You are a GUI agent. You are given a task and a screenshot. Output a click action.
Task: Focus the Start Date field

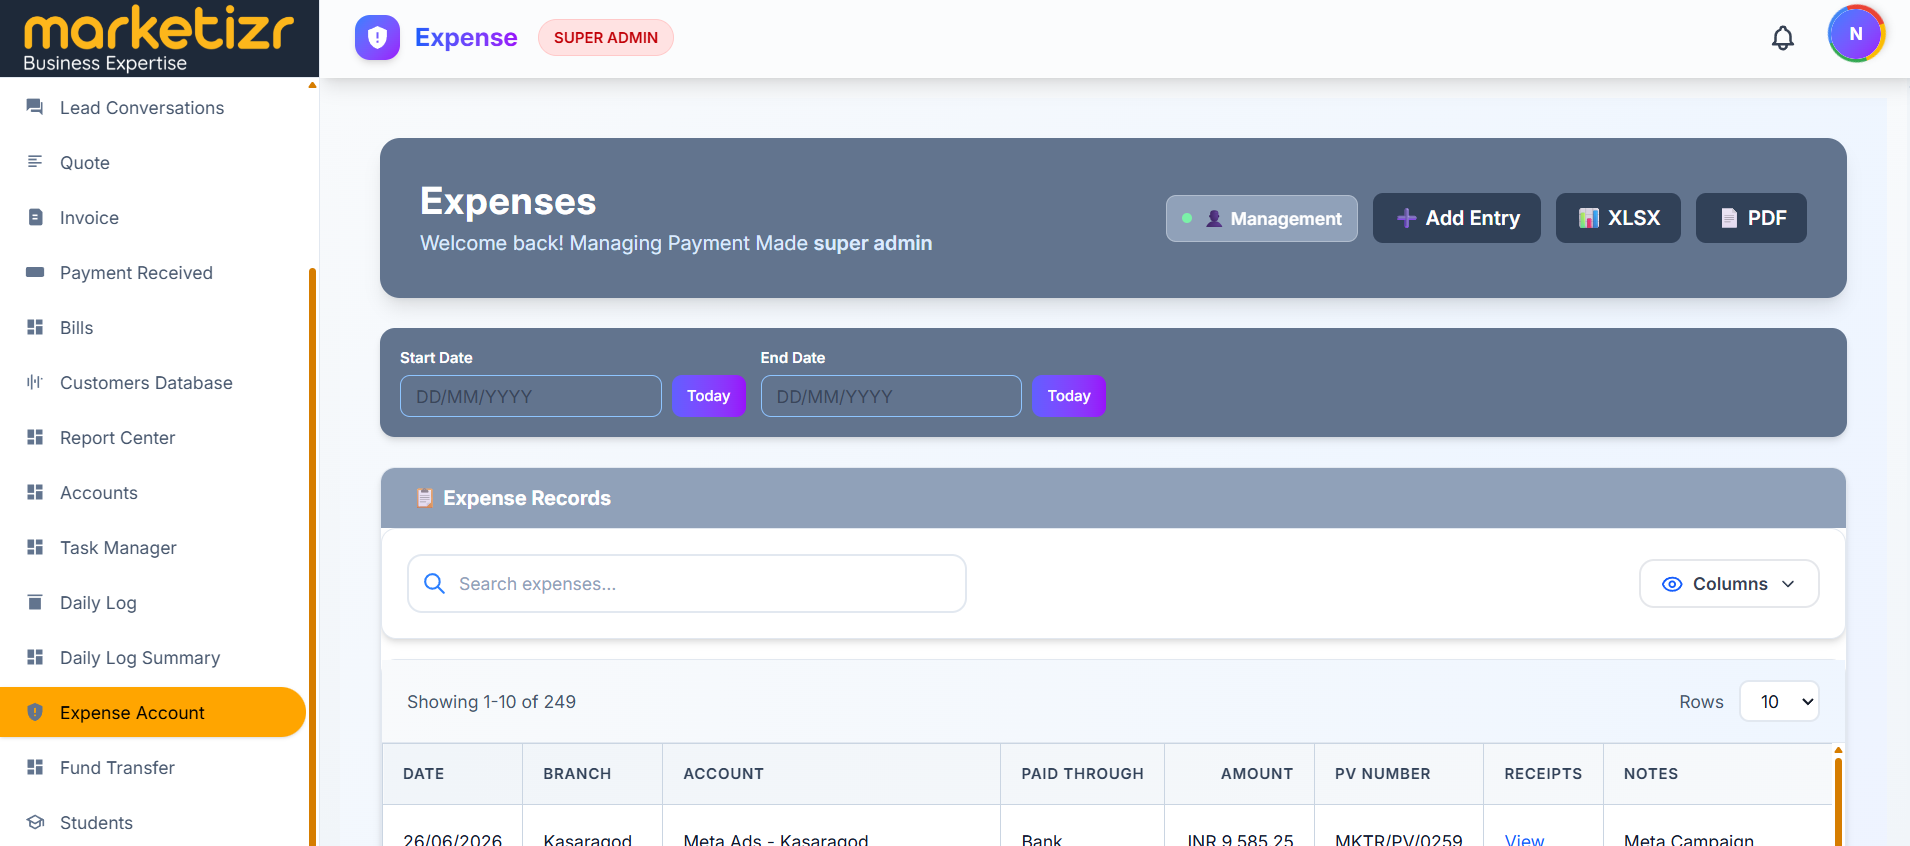(531, 396)
